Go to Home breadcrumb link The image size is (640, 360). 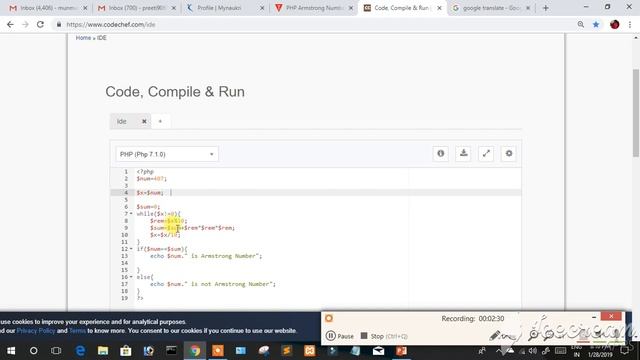(x=83, y=38)
